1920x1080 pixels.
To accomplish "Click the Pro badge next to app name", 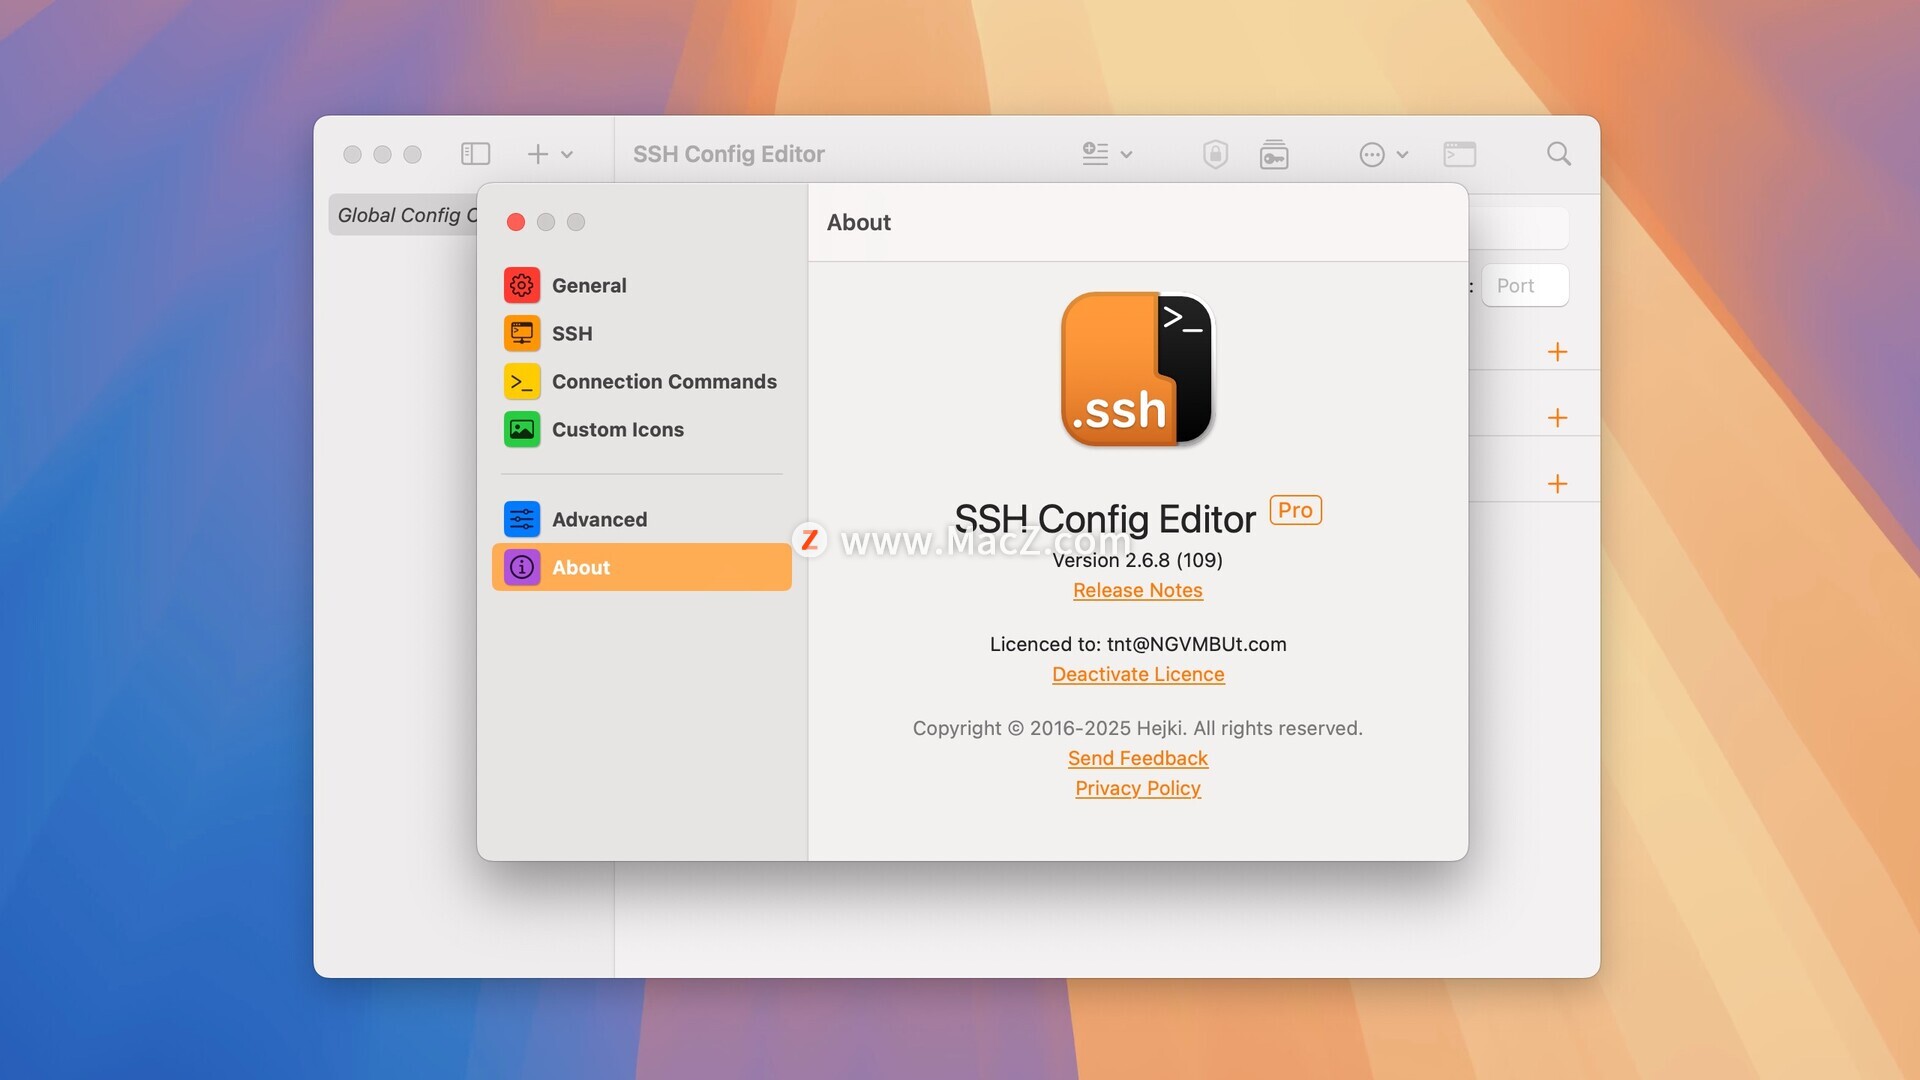I will [x=1295, y=510].
